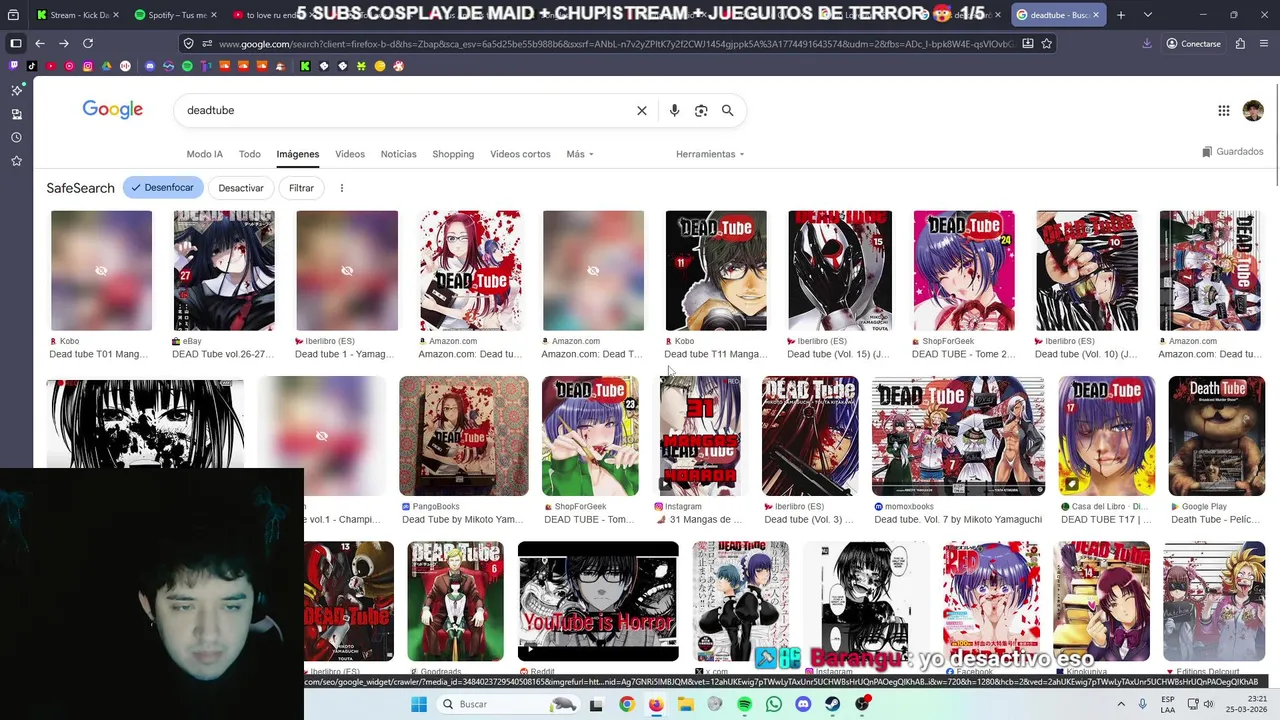Bookmark this page with the star
Image resolution: width=1280 pixels, height=720 pixels.
click(1047, 44)
